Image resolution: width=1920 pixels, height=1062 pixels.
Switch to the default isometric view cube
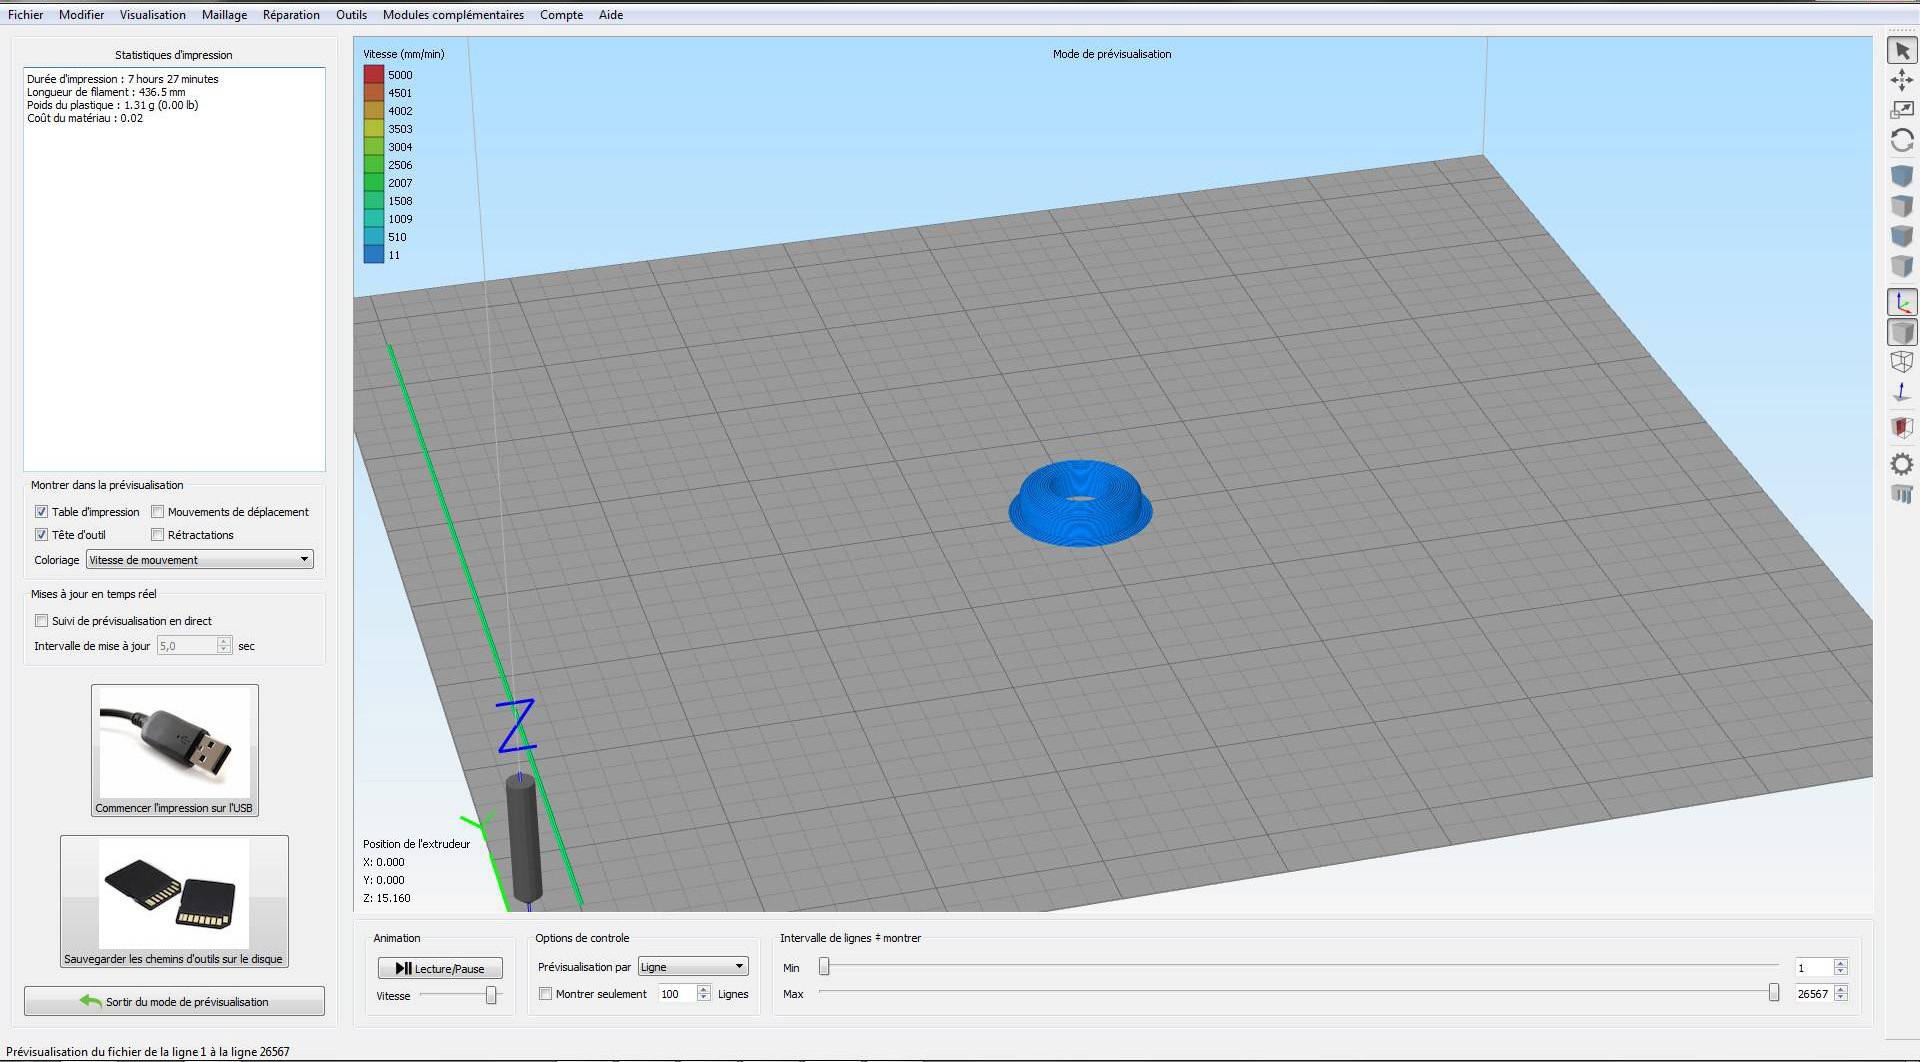1902,176
